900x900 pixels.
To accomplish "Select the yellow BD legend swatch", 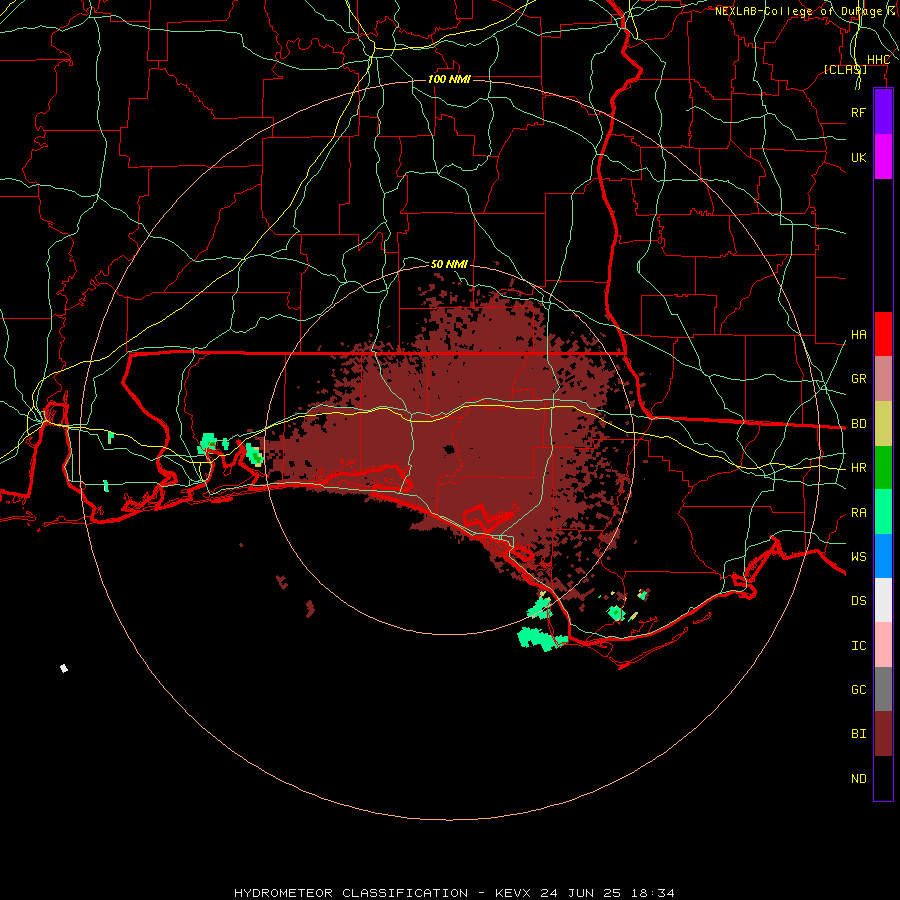I will coord(883,424).
